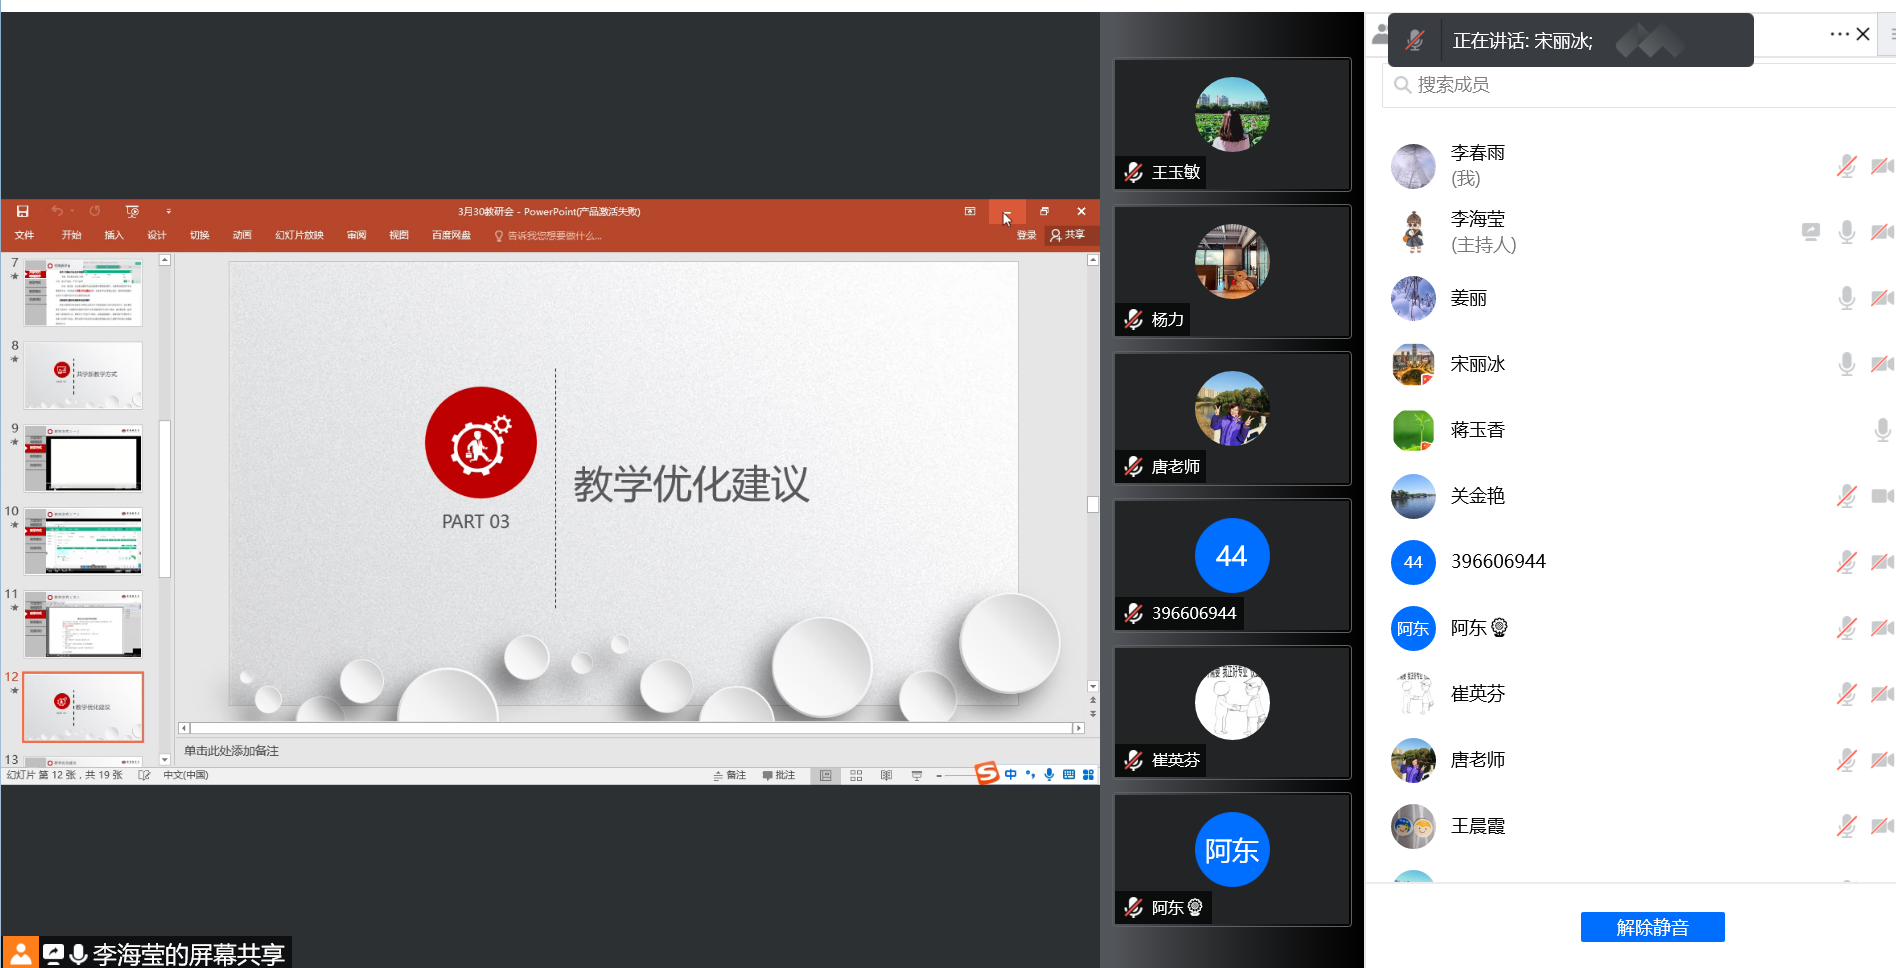Open the 幻灯片放映 ribbon tab

pos(299,235)
